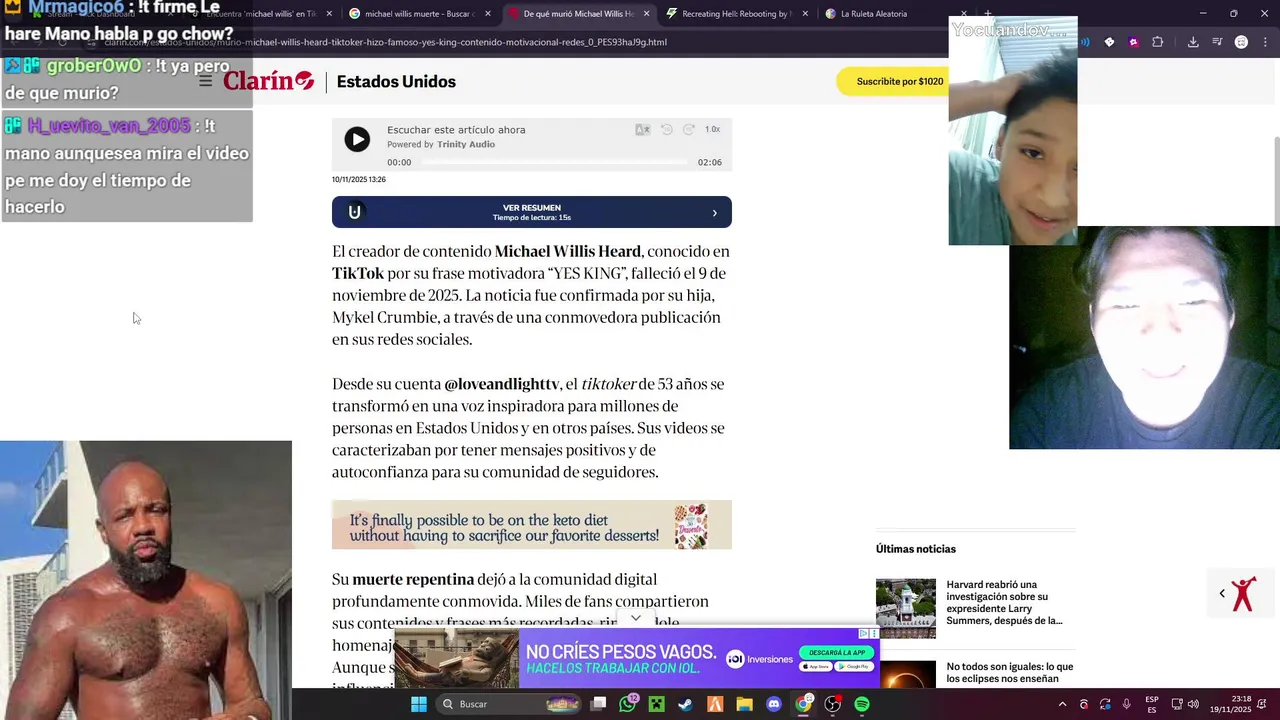Open Google Chrome on taskbar

click(x=803, y=704)
